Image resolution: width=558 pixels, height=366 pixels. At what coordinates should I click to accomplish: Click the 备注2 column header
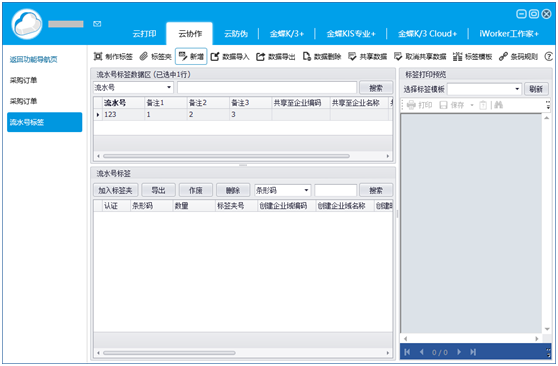[208, 103]
